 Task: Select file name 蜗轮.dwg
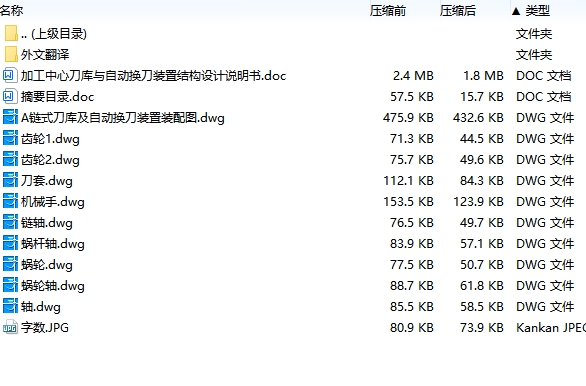coord(47,265)
